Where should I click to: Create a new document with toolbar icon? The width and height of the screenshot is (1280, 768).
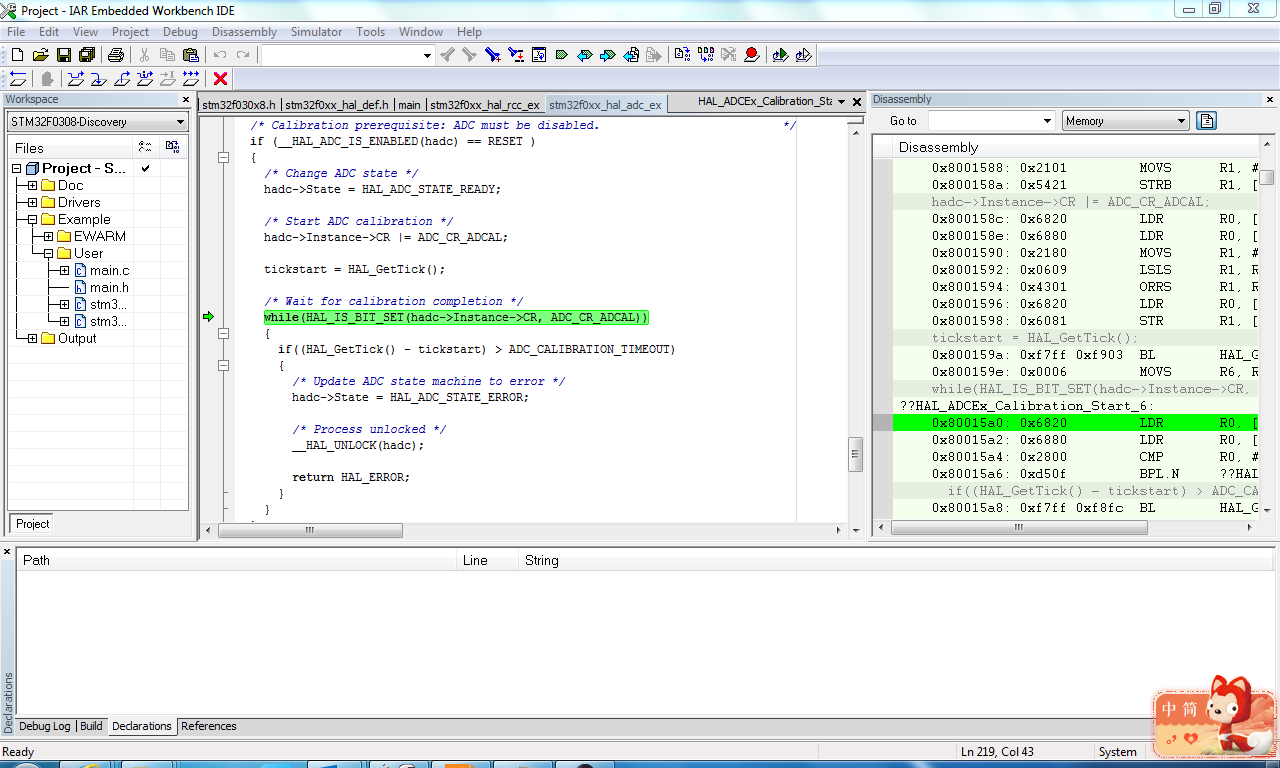(x=17, y=55)
